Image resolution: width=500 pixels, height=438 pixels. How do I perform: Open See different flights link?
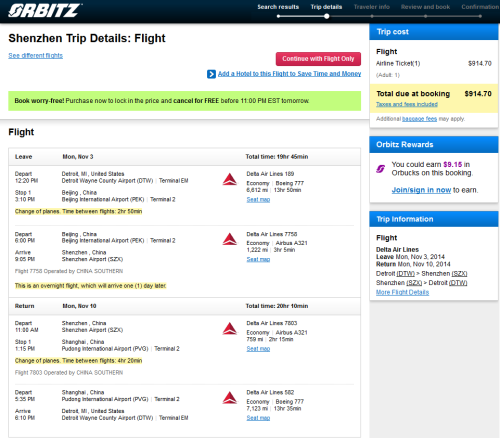point(35,56)
